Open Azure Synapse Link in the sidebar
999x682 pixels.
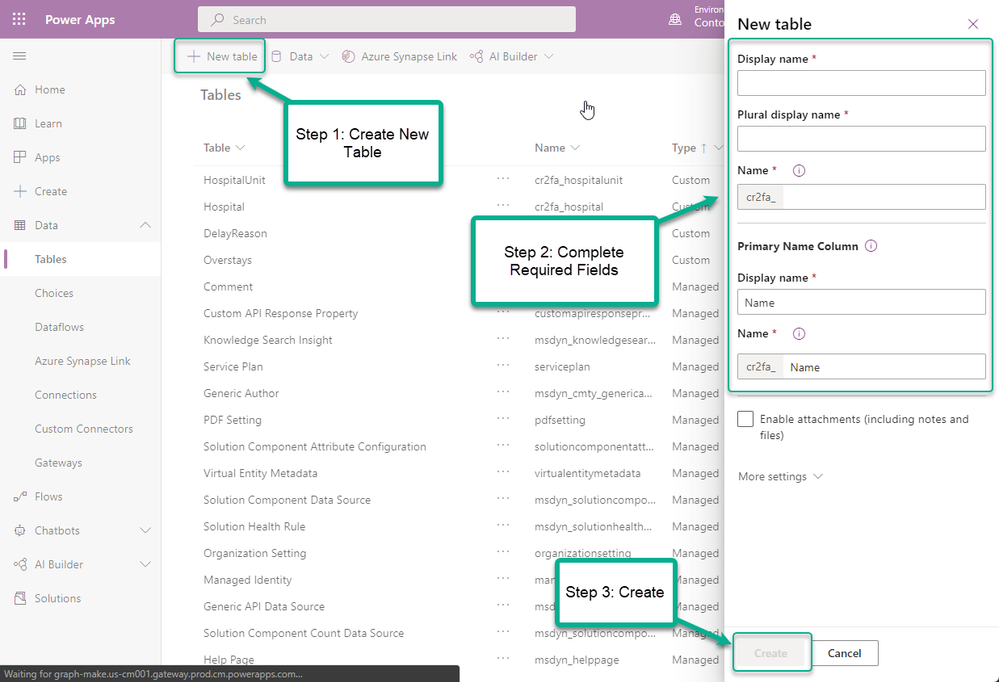(x=82, y=361)
